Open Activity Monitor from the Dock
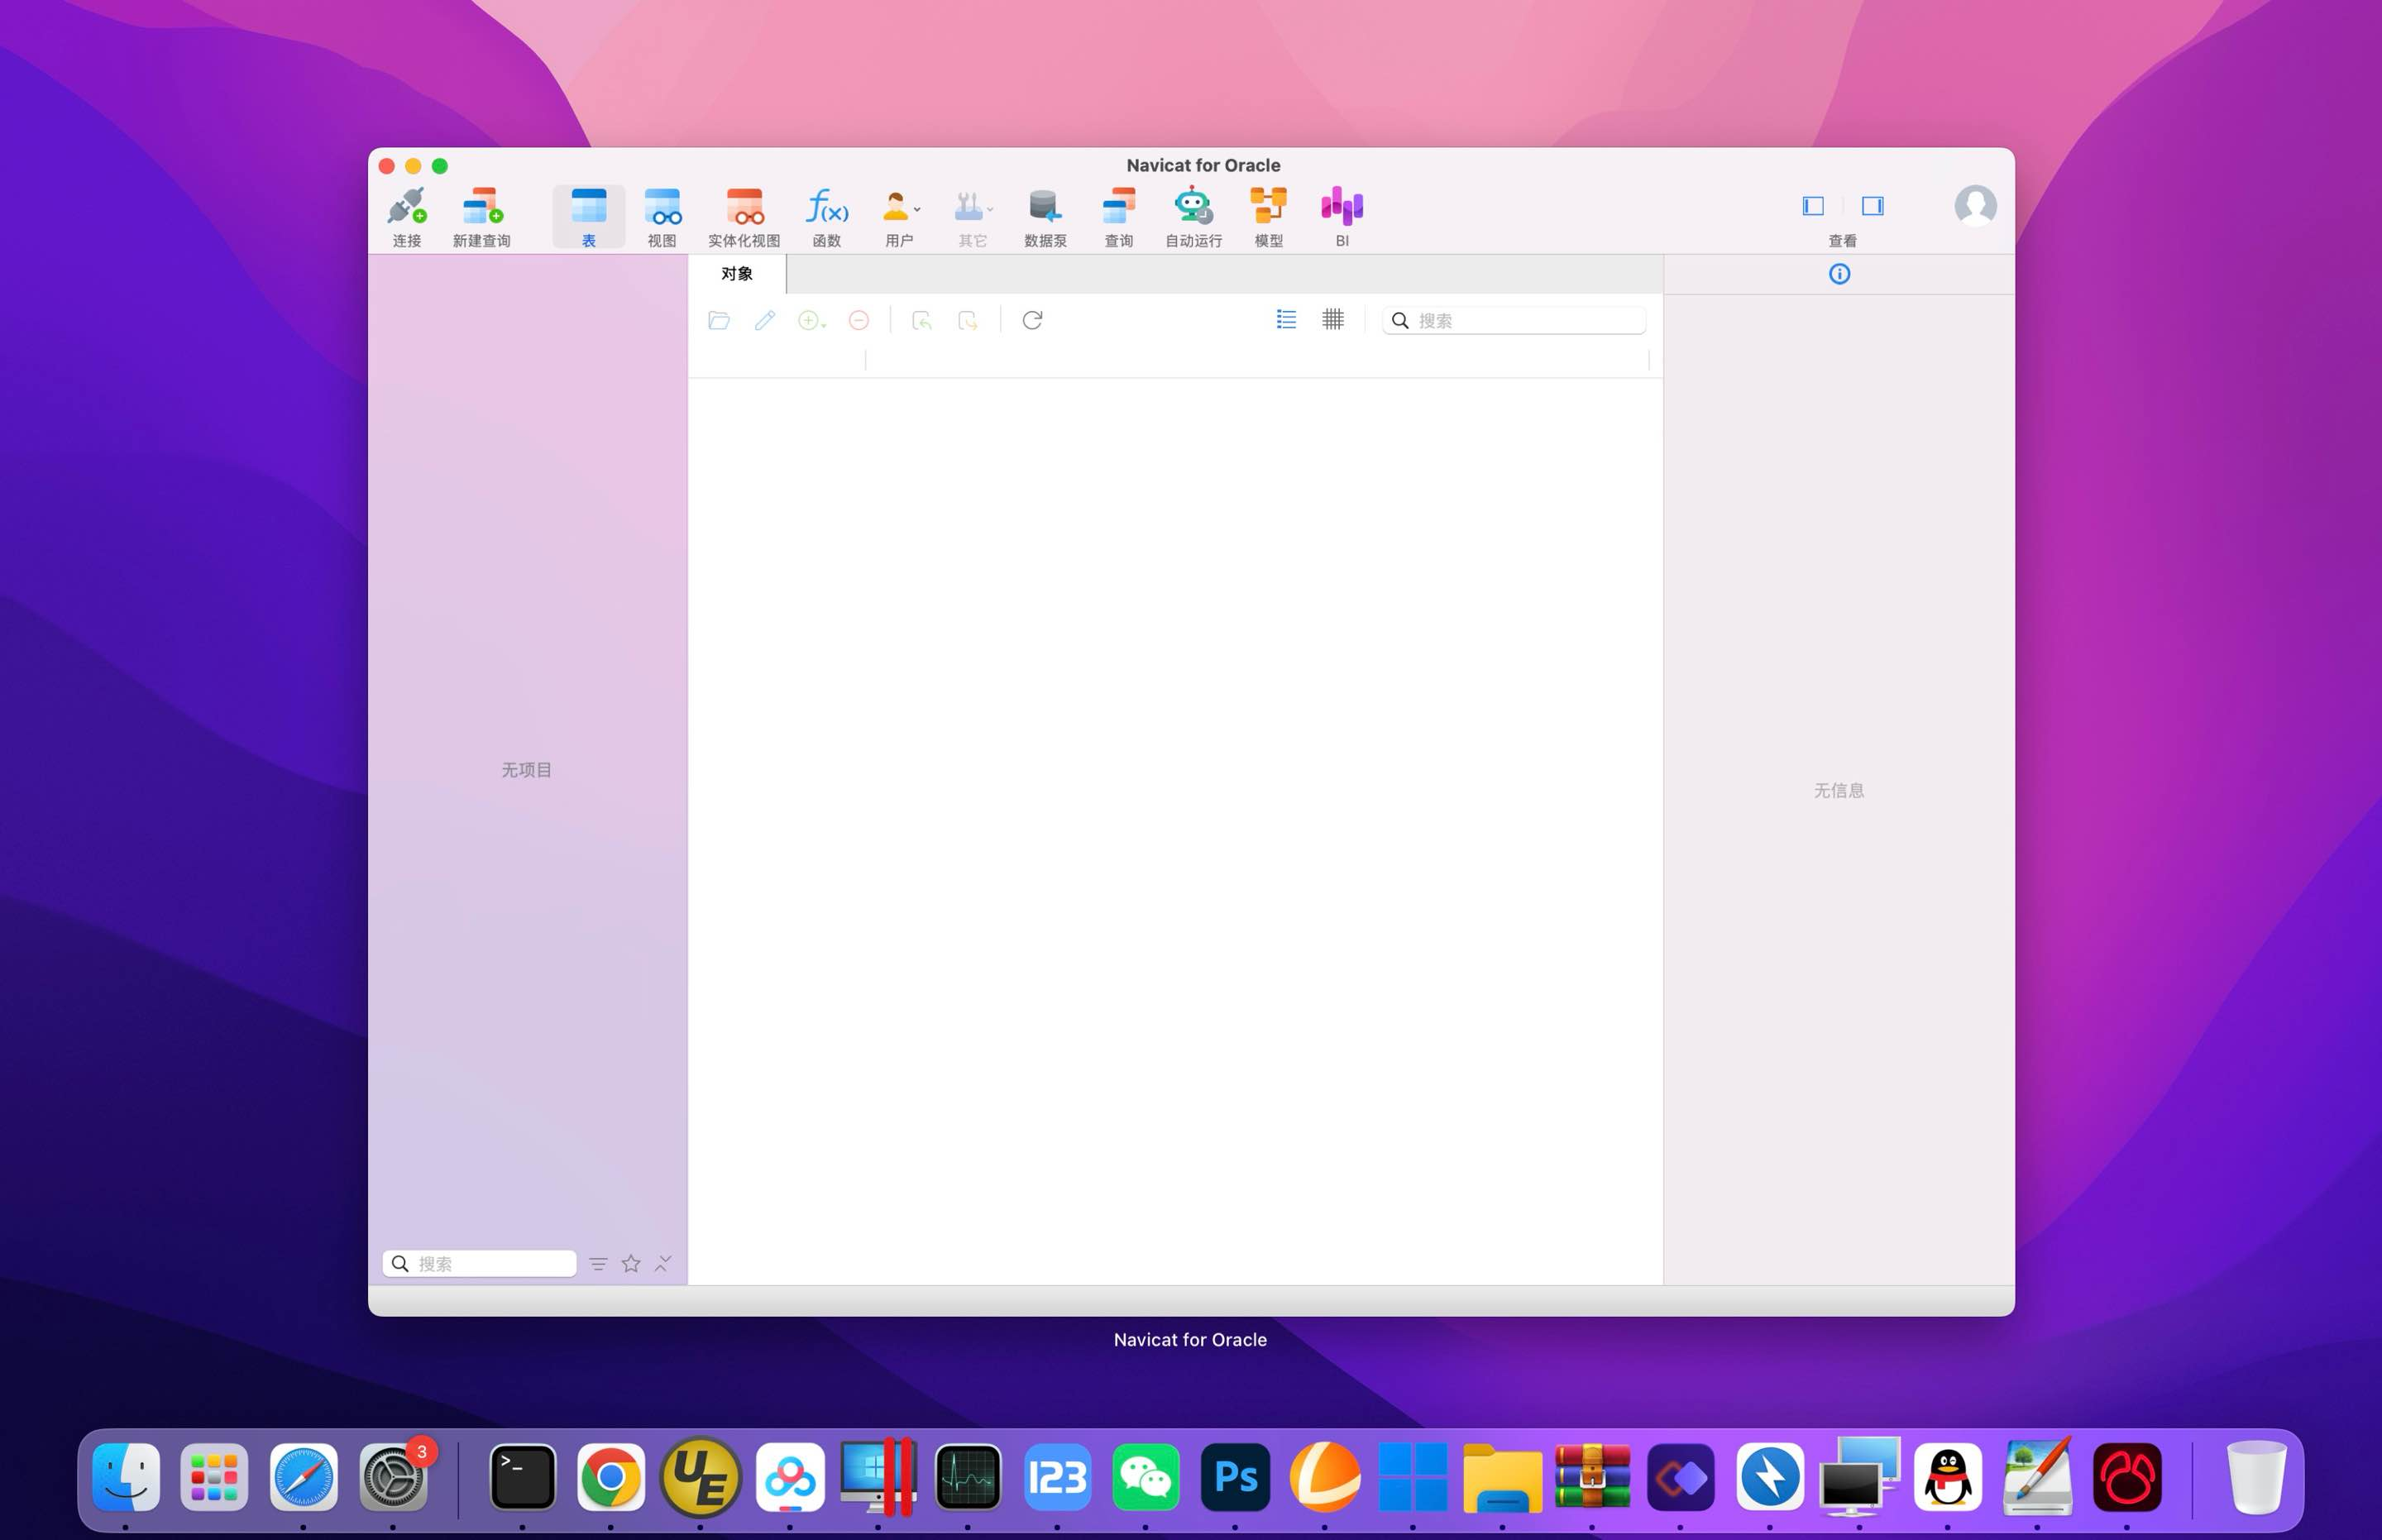Viewport: 2382px width, 1540px height. 968,1476
